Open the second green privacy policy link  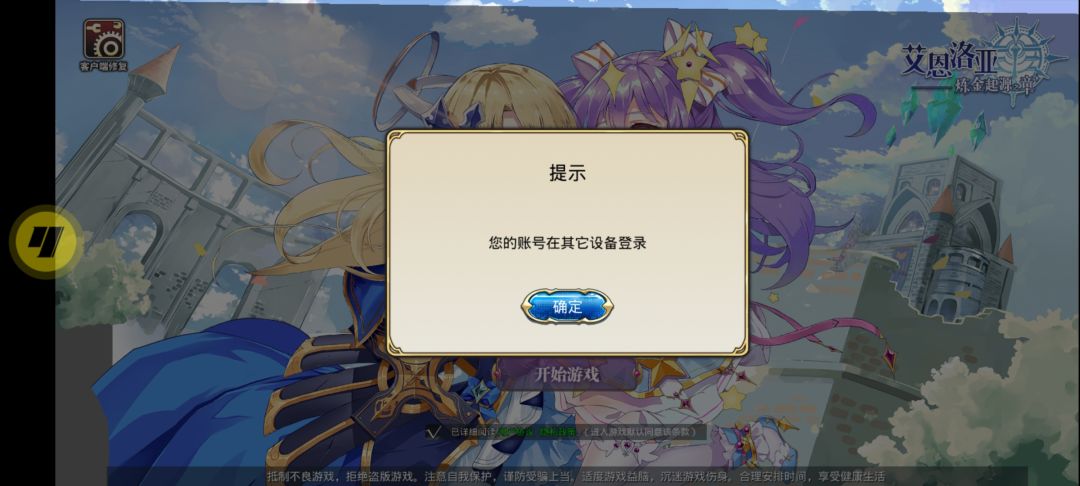[558, 432]
